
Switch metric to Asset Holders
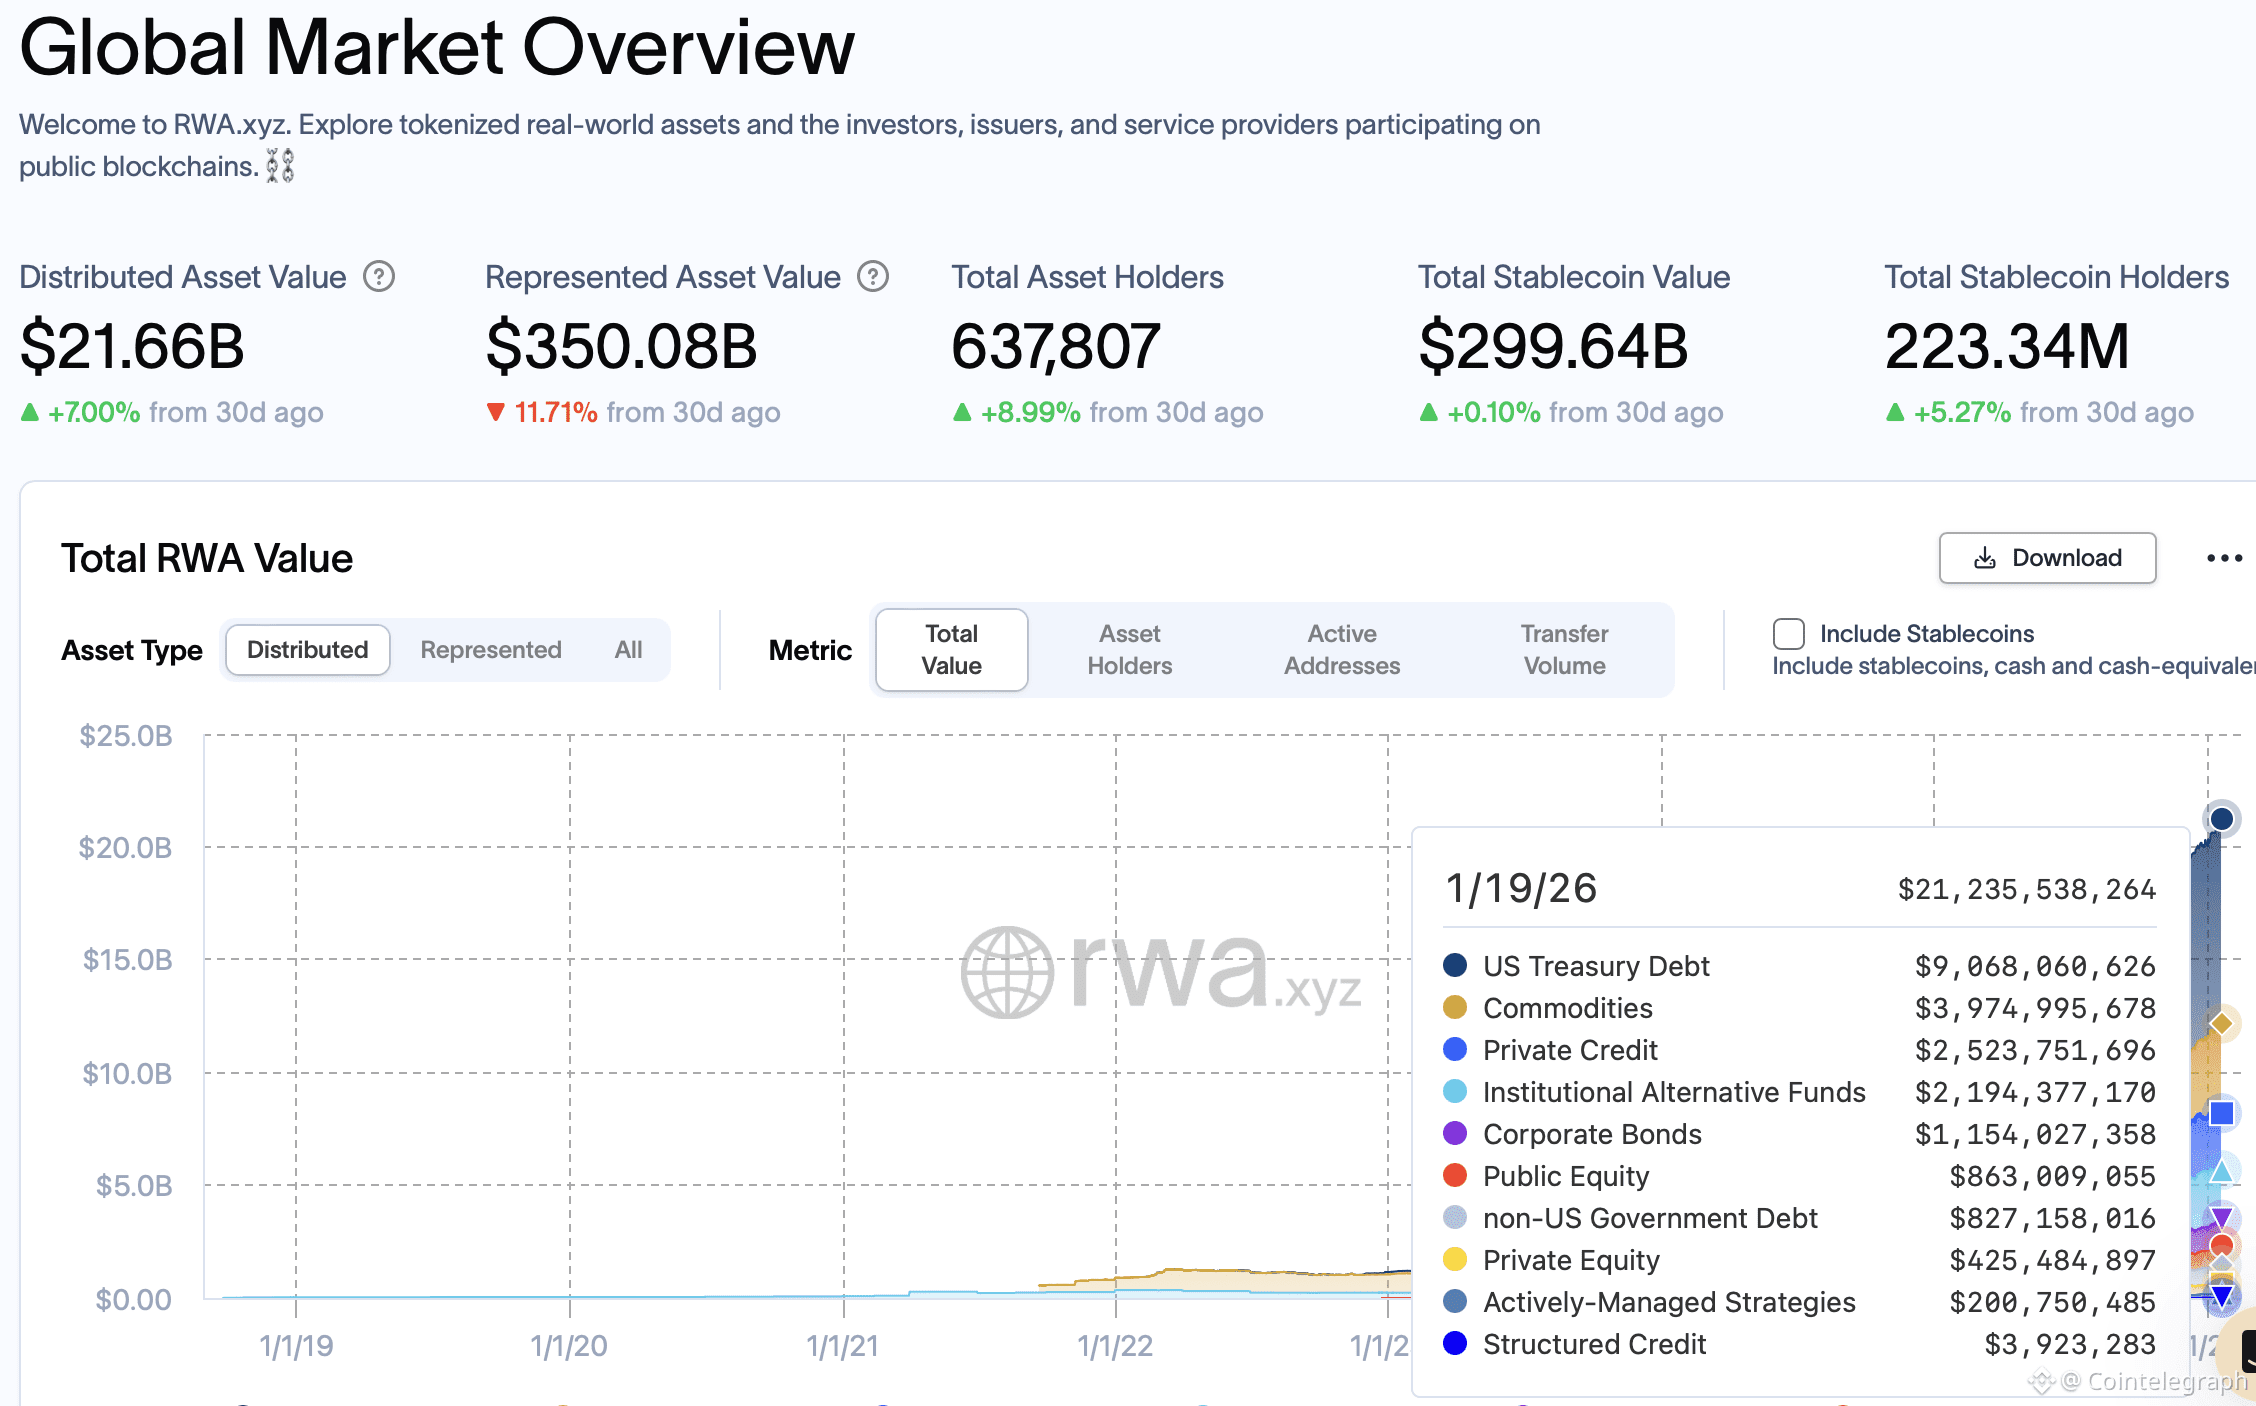(x=1129, y=649)
